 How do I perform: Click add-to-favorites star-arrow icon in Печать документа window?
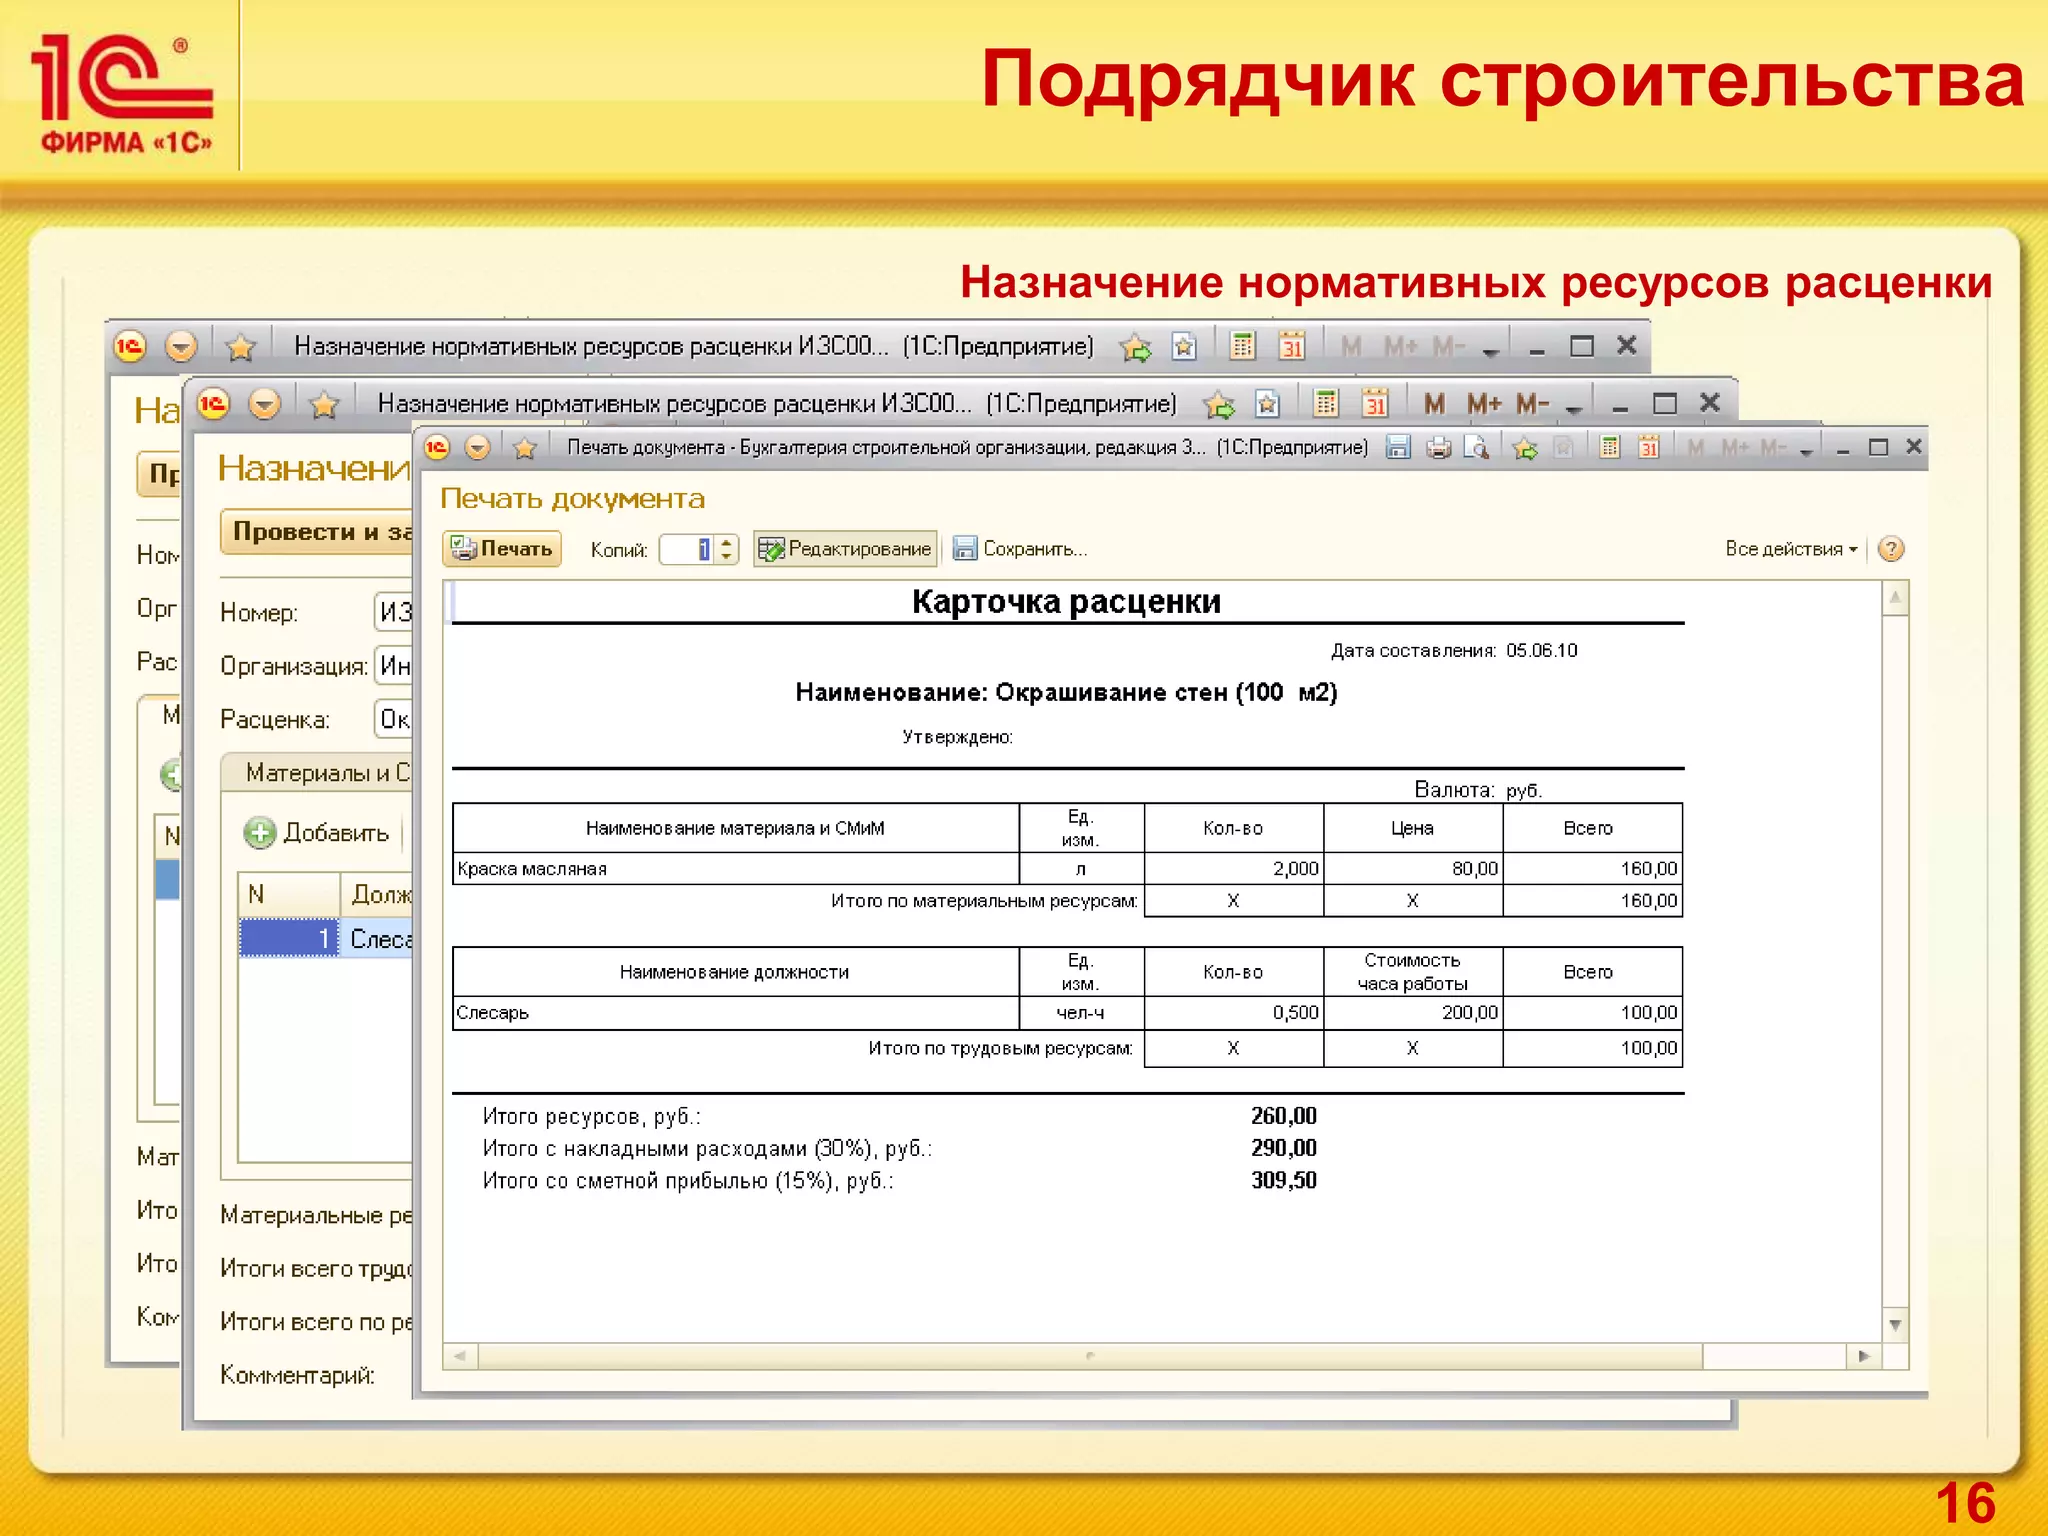coord(1525,447)
